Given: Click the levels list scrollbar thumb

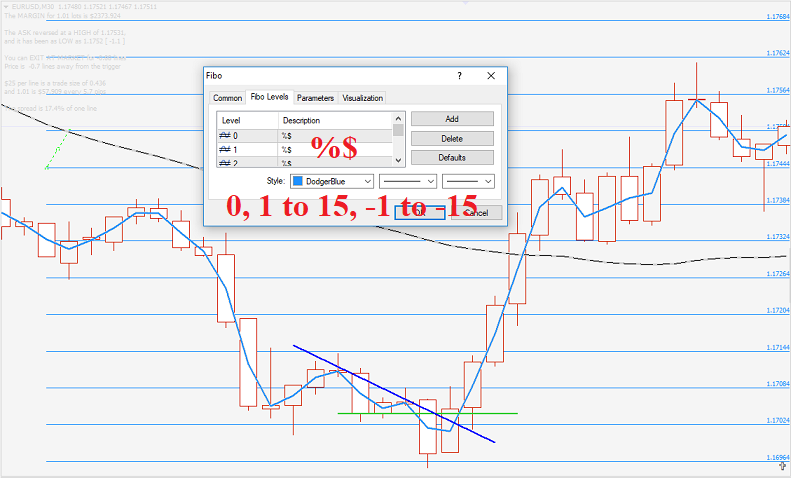Looking at the screenshot, I should point(398,130).
